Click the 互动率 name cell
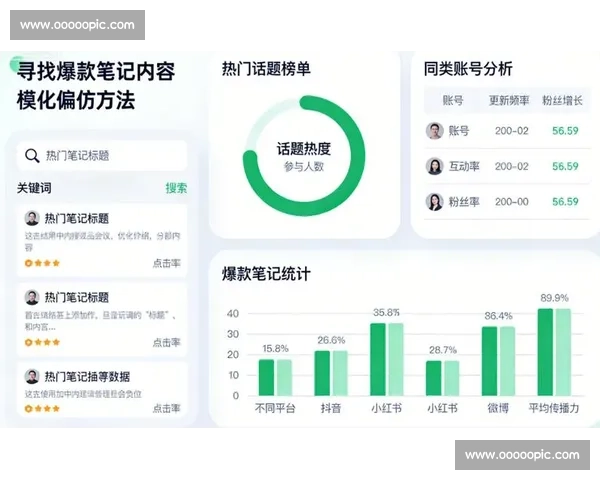 [464, 167]
